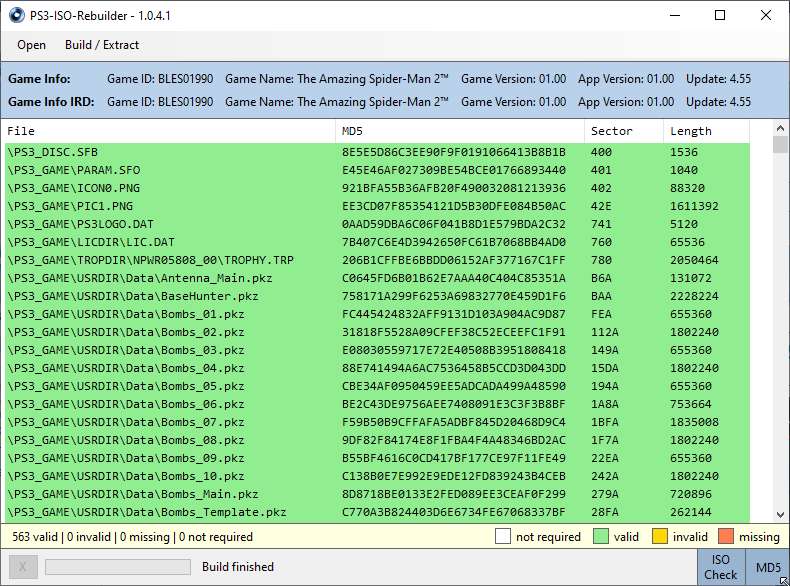Sort by the File column header

(x=170, y=131)
